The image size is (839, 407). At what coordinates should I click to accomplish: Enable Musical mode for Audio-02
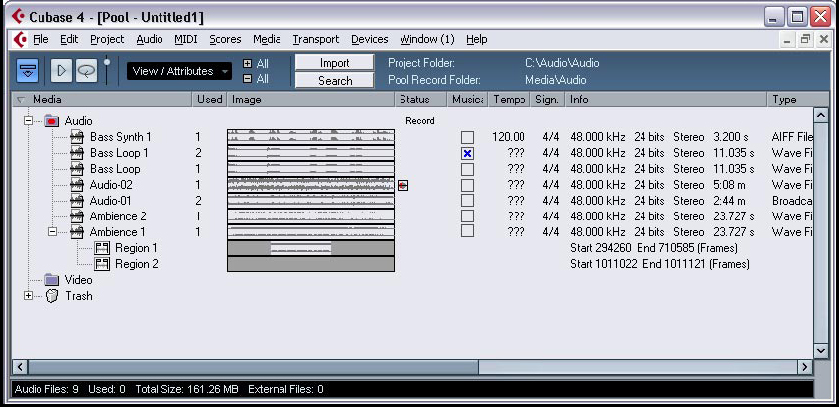click(467, 185)
